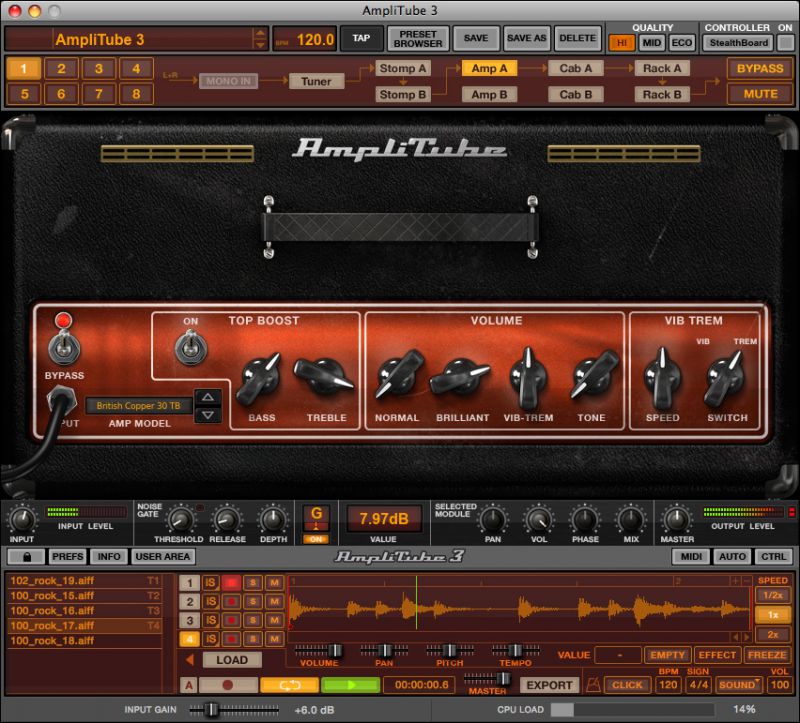Screen dimensions: 800x723
Task: Open the StealthBoard controller selector
Action: [x=738, y=43]
